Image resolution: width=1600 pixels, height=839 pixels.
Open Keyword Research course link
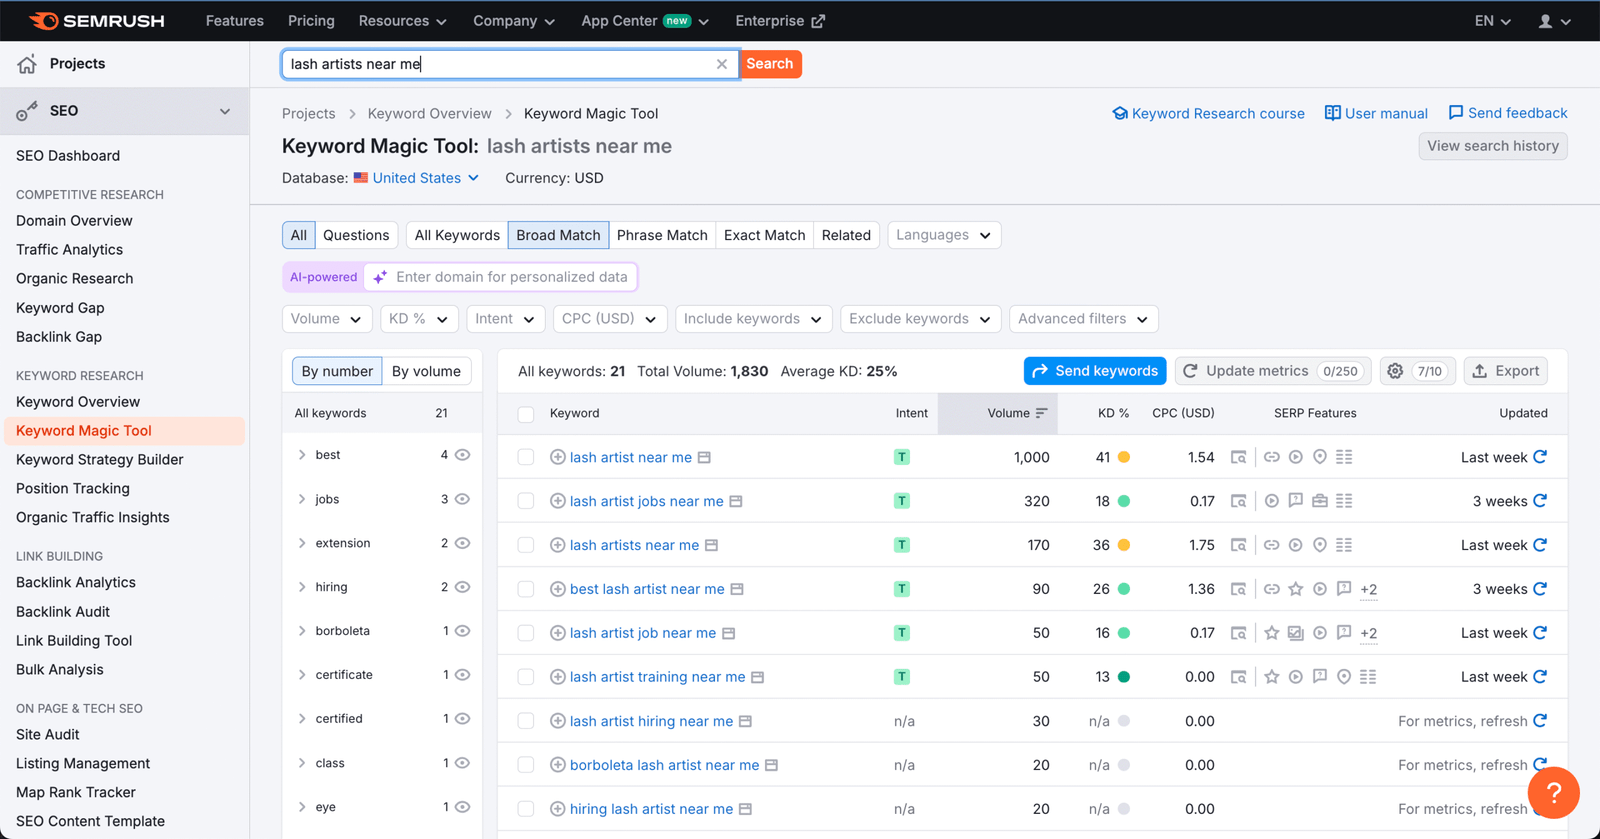1208,114
